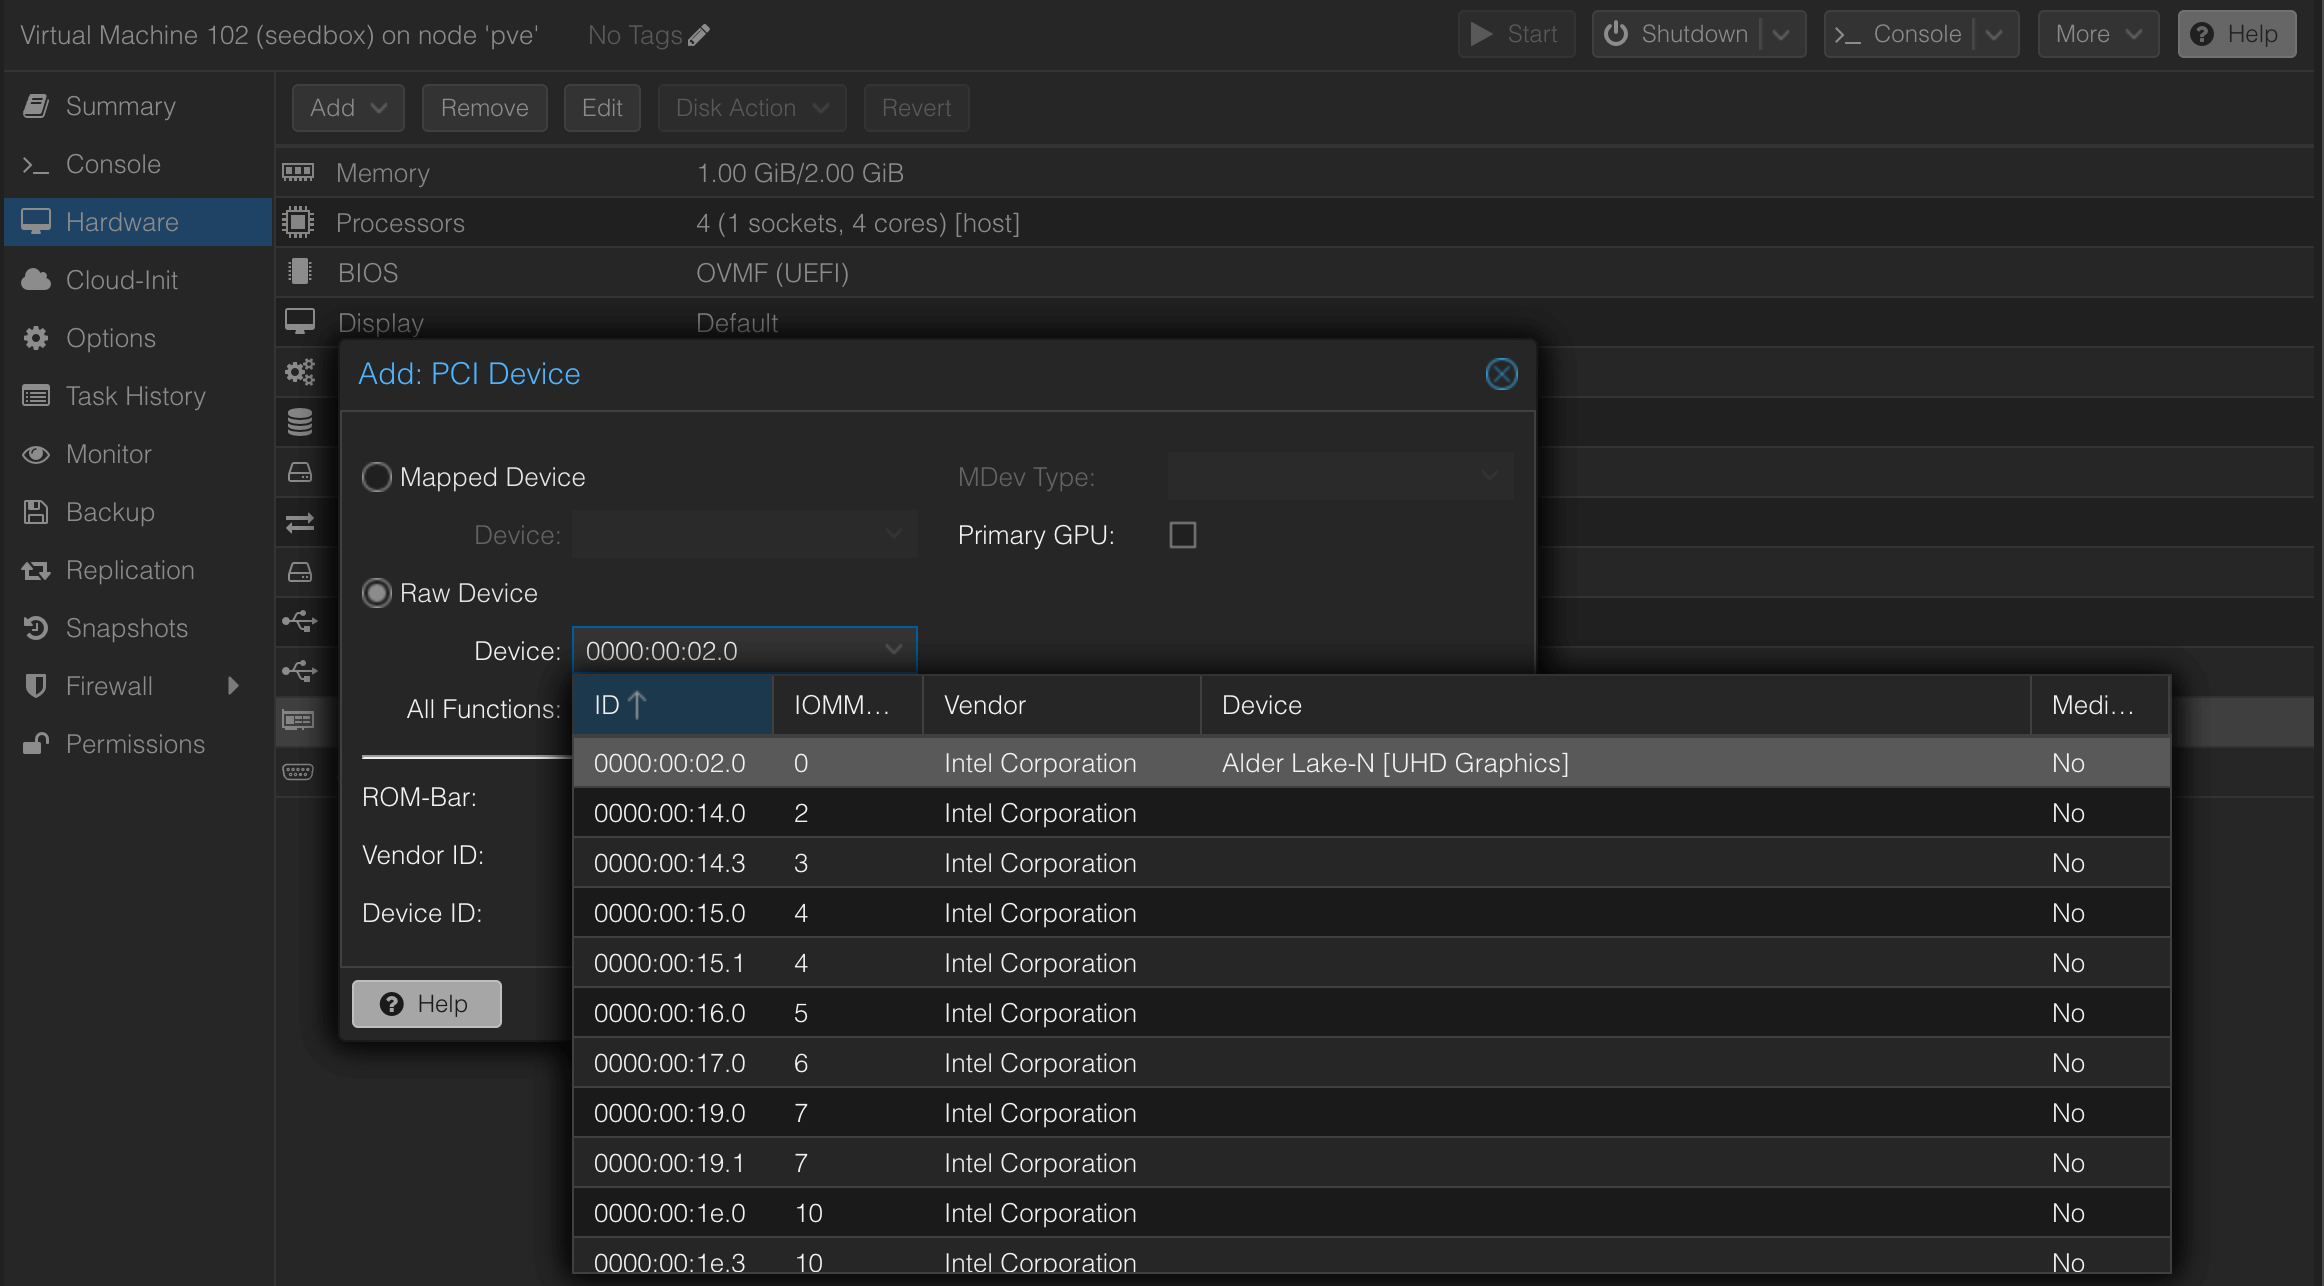Image resolution: width=2324 pixels, height=1286 pixels.
Task: Select the Mapped Device radio button
Action: [377, 477]
